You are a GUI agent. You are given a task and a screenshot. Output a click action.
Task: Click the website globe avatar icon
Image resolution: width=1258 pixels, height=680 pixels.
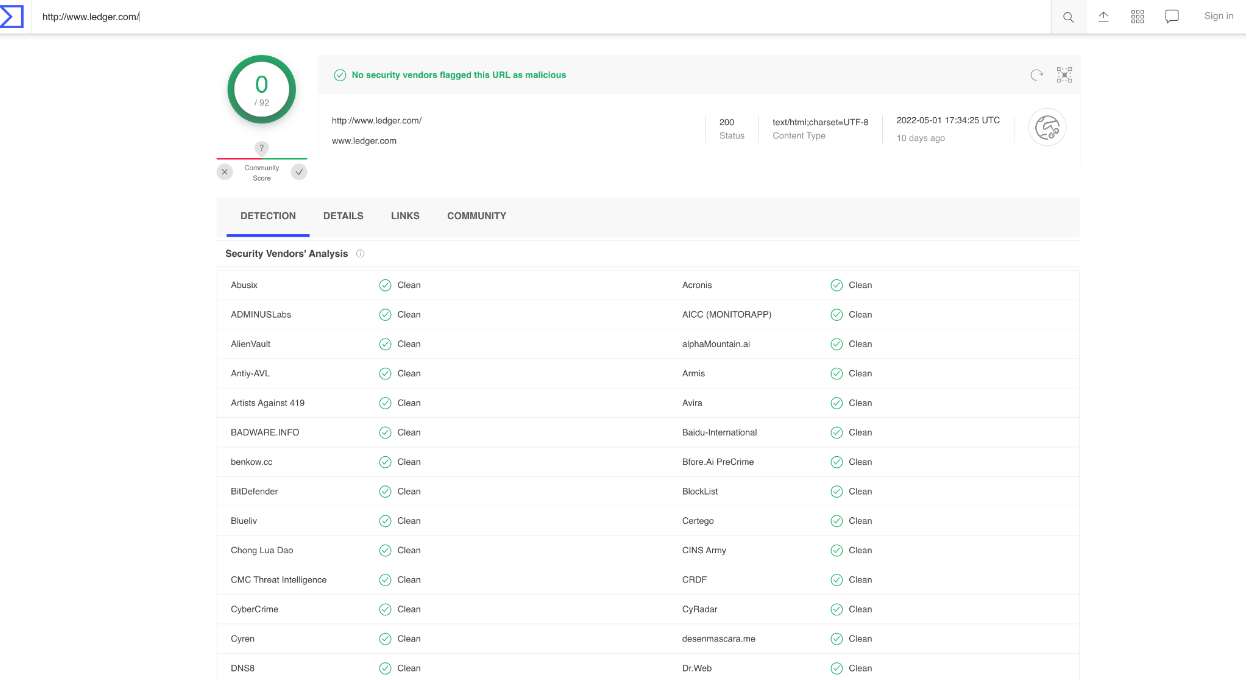pyautogui.click(x=1047, y=127)
